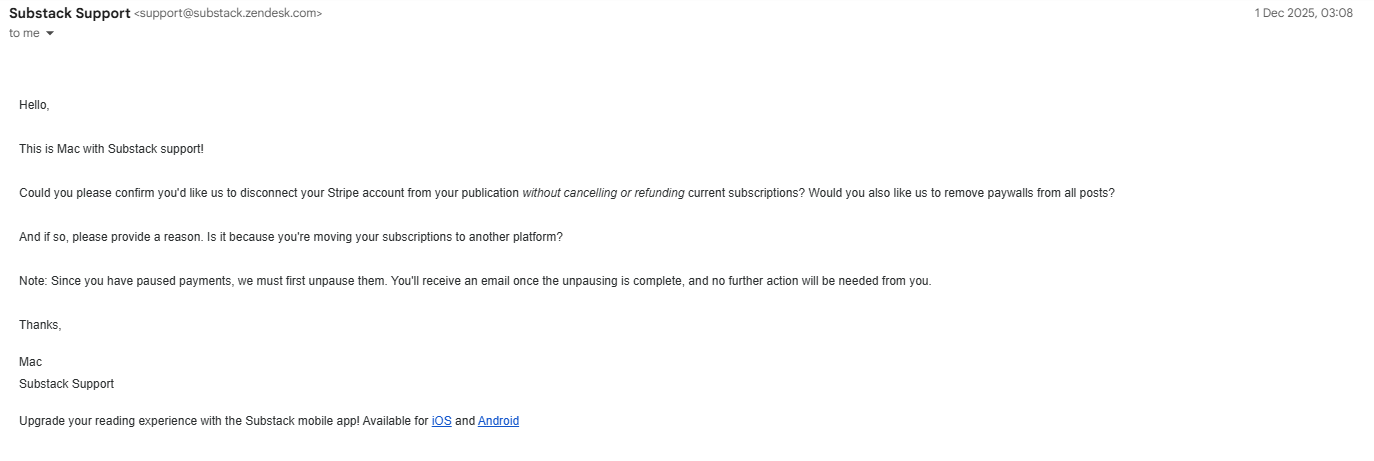Click the "Mac" signature name

pos(30,362)
